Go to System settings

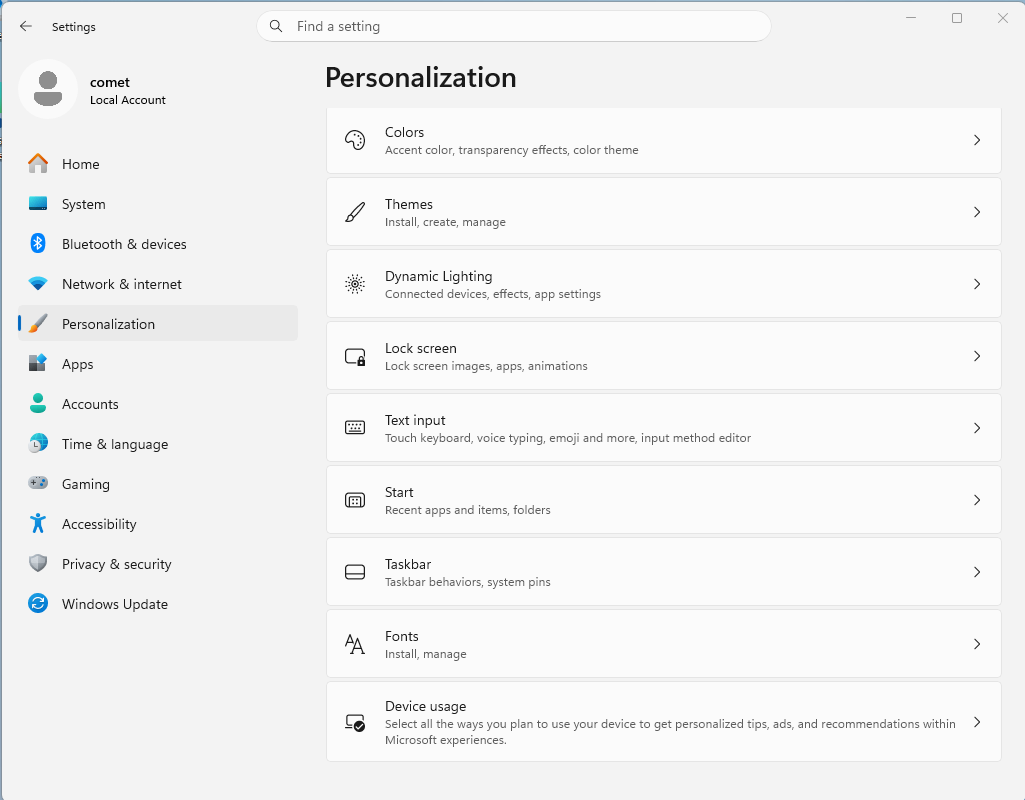click(x=158, y=203)
